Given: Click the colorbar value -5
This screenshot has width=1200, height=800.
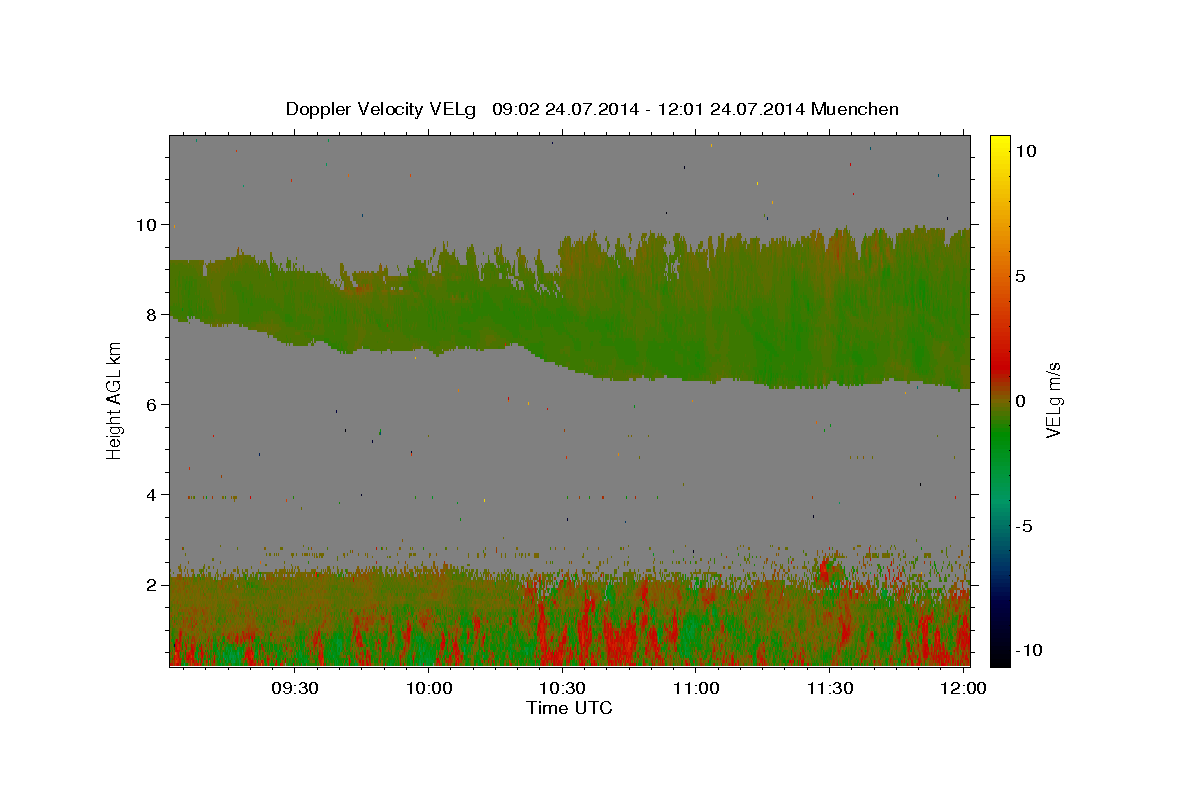Looking at the screenshot, I should point(1025,526).
